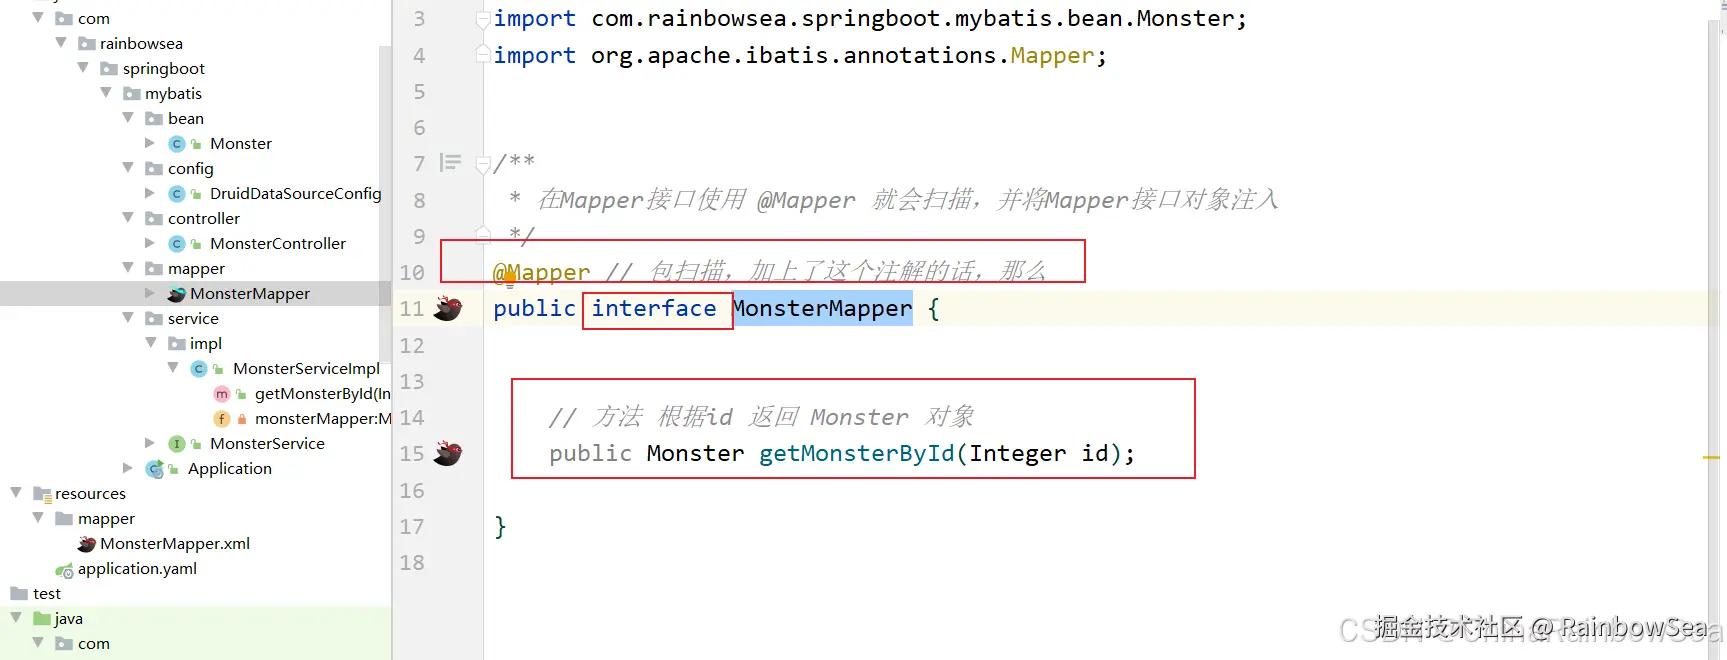Click highlighted MonsterMapper name in editor
The height and width of the screenshot is (660, 1727).
point(822,309)
